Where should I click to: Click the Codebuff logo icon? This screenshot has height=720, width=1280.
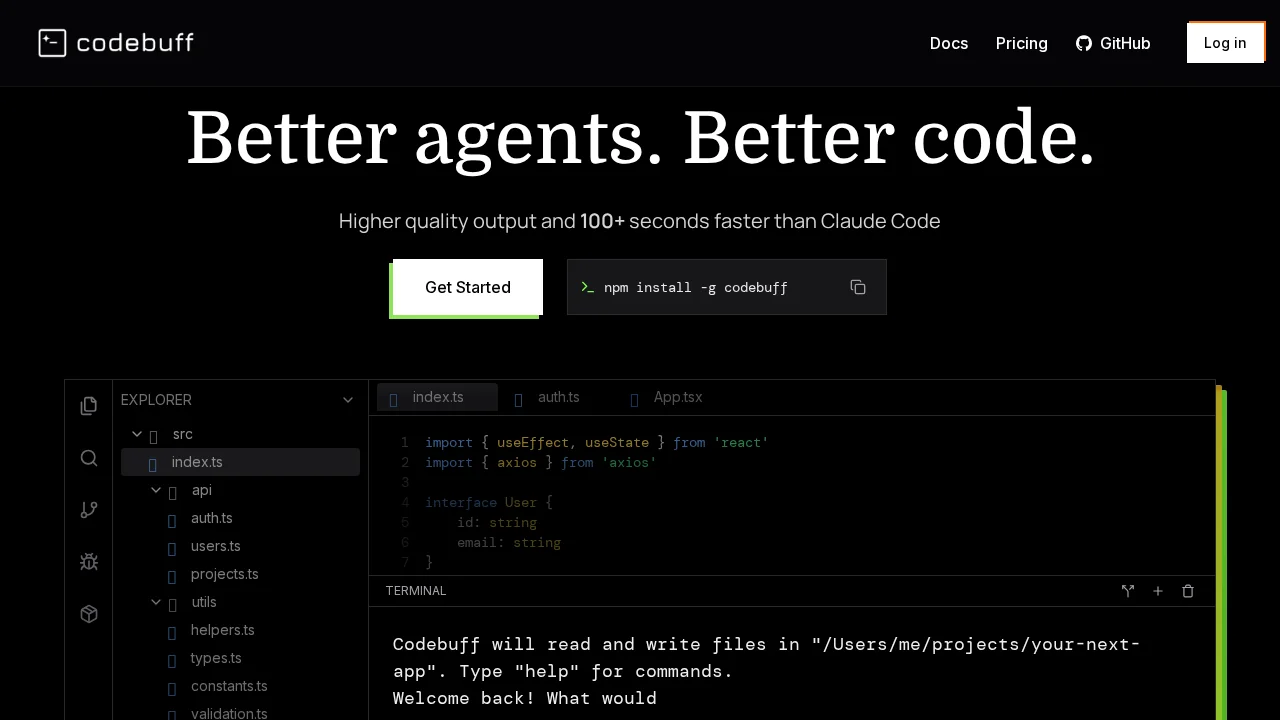(52, 43)
